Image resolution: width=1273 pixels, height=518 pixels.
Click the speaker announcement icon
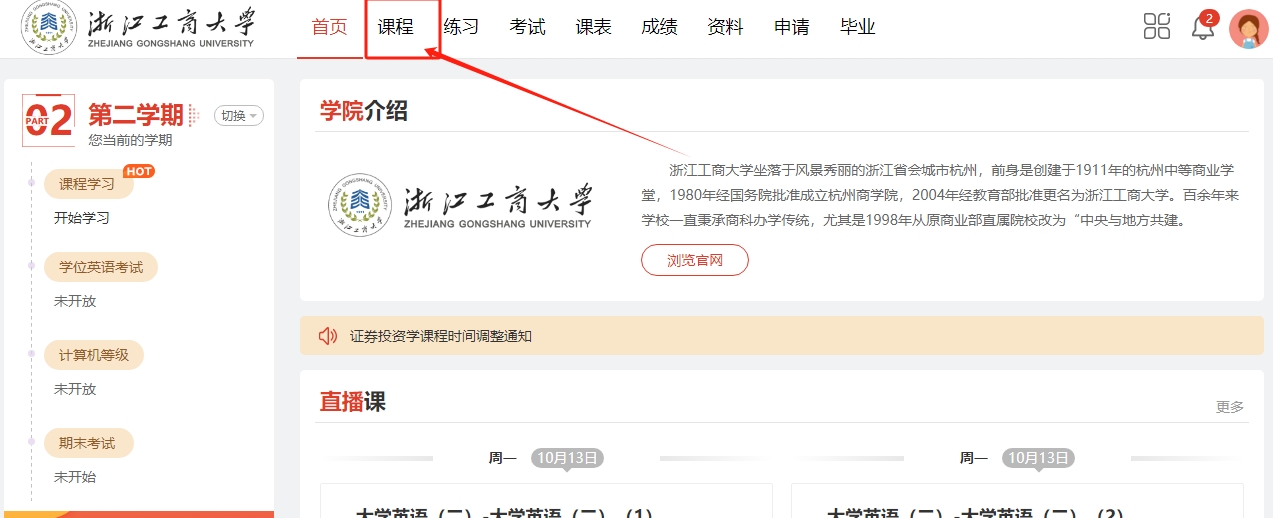(x=328, y=336)
